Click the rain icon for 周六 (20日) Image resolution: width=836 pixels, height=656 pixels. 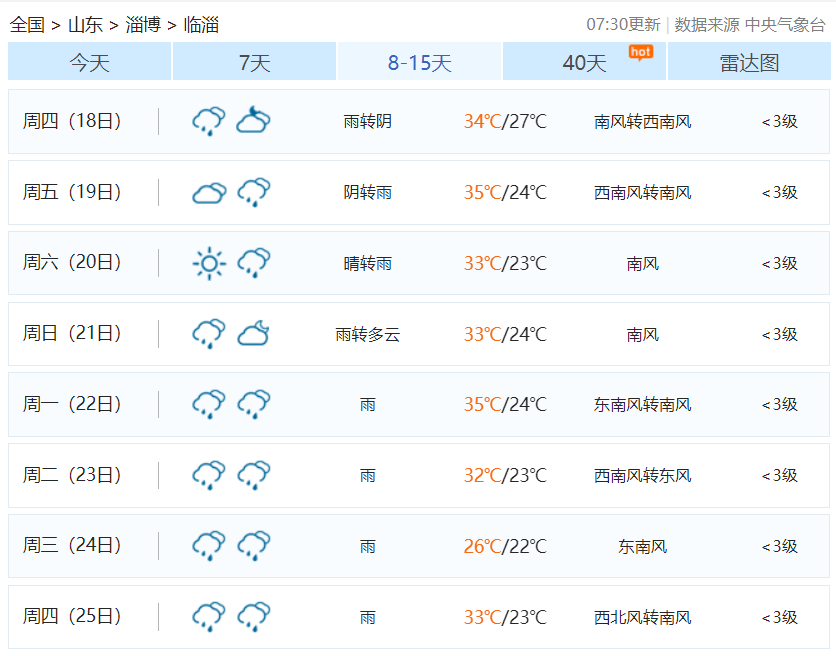[x=254, y=263]
